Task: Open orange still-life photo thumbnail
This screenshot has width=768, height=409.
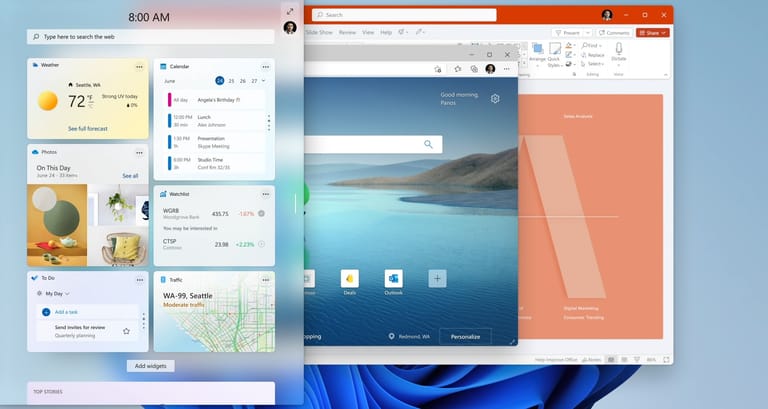Action: [x=57, y=225]
